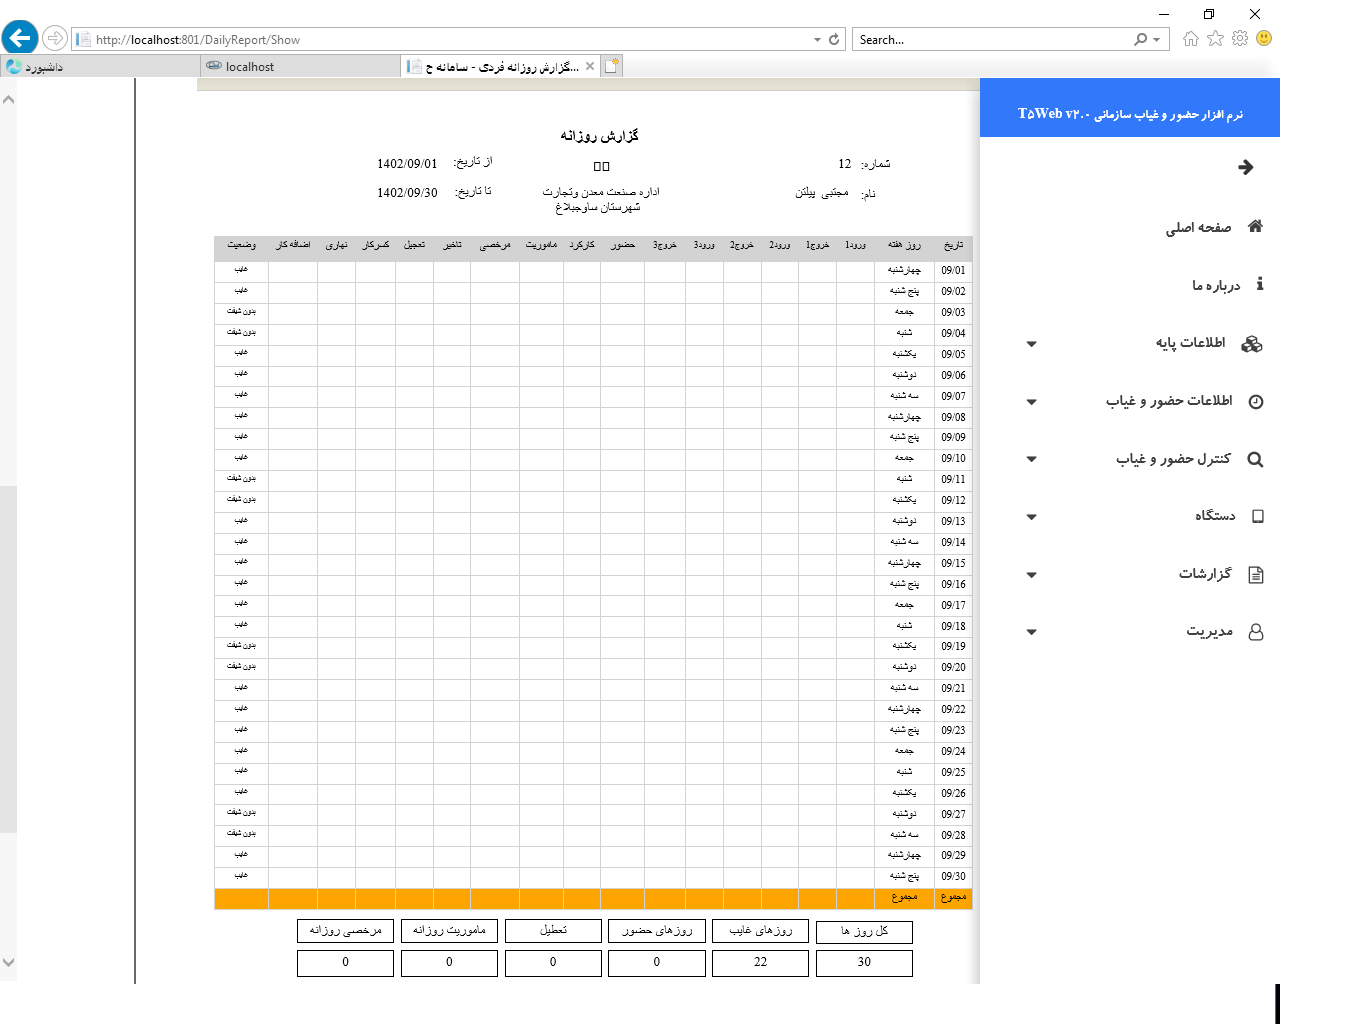Open the search provider dropdown arrow
1366x1024 pixels.
point(1156,39)
